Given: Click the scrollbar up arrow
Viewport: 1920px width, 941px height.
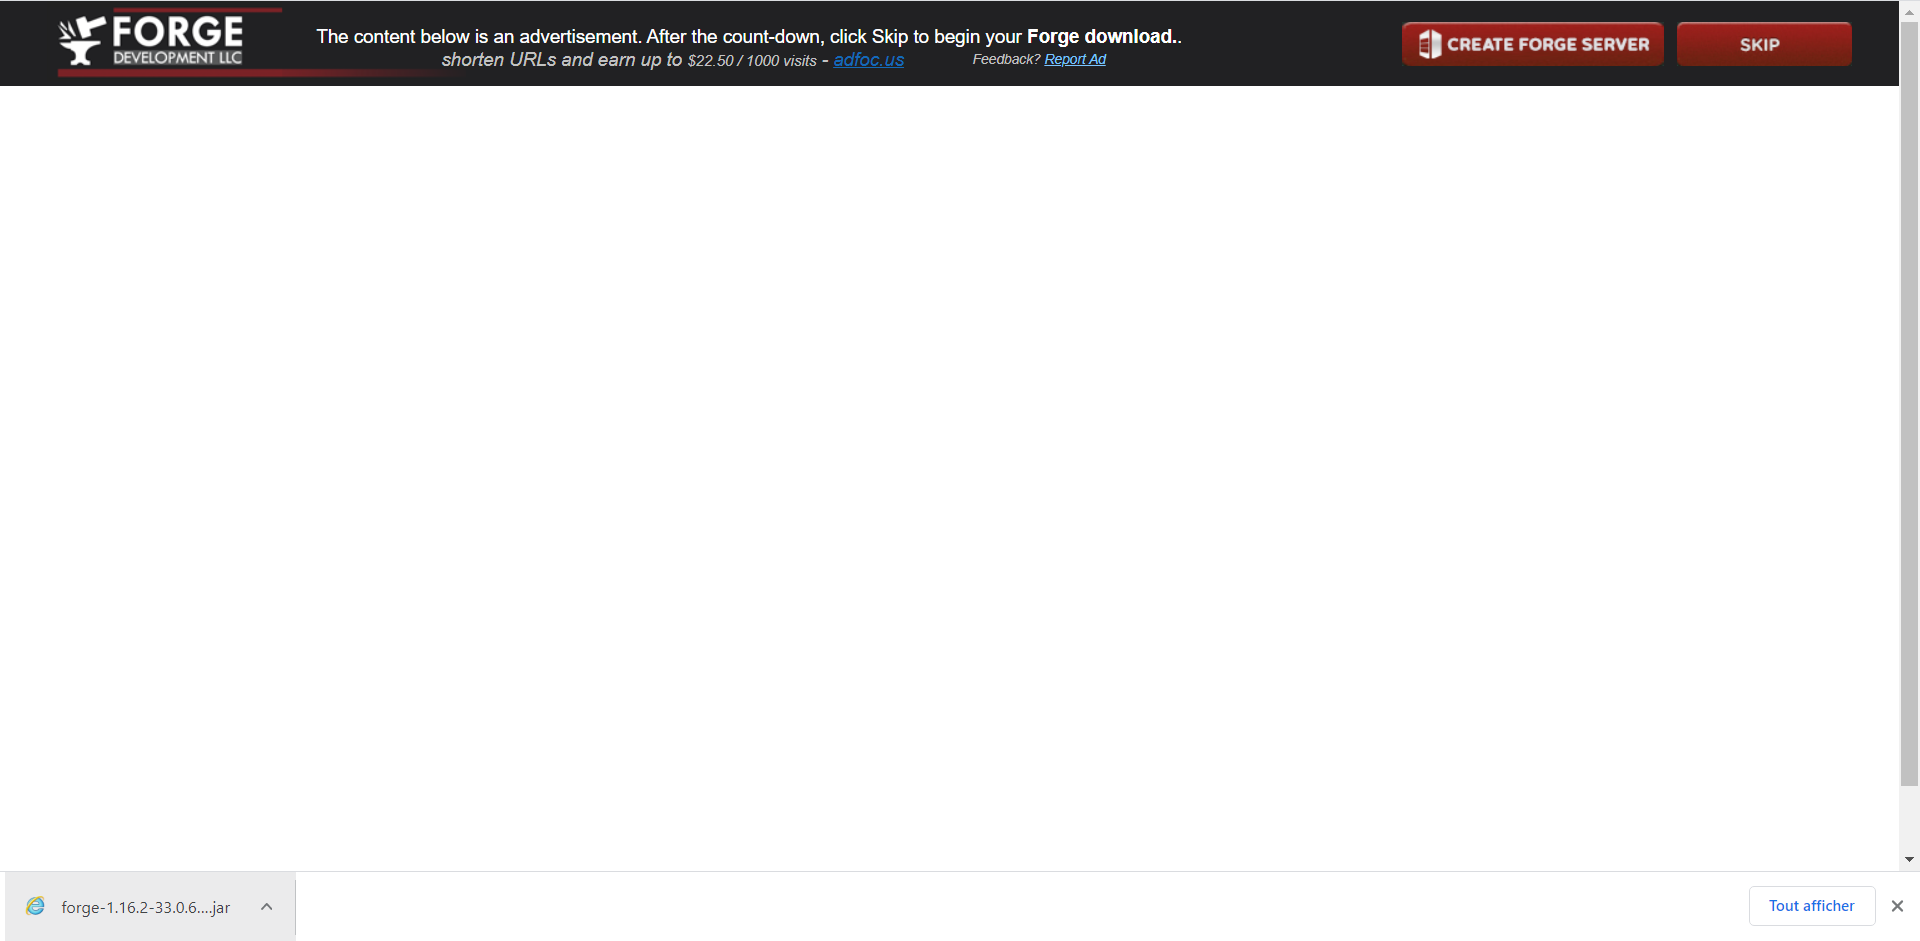Looking at the screenshot, I should (1909, 12).
